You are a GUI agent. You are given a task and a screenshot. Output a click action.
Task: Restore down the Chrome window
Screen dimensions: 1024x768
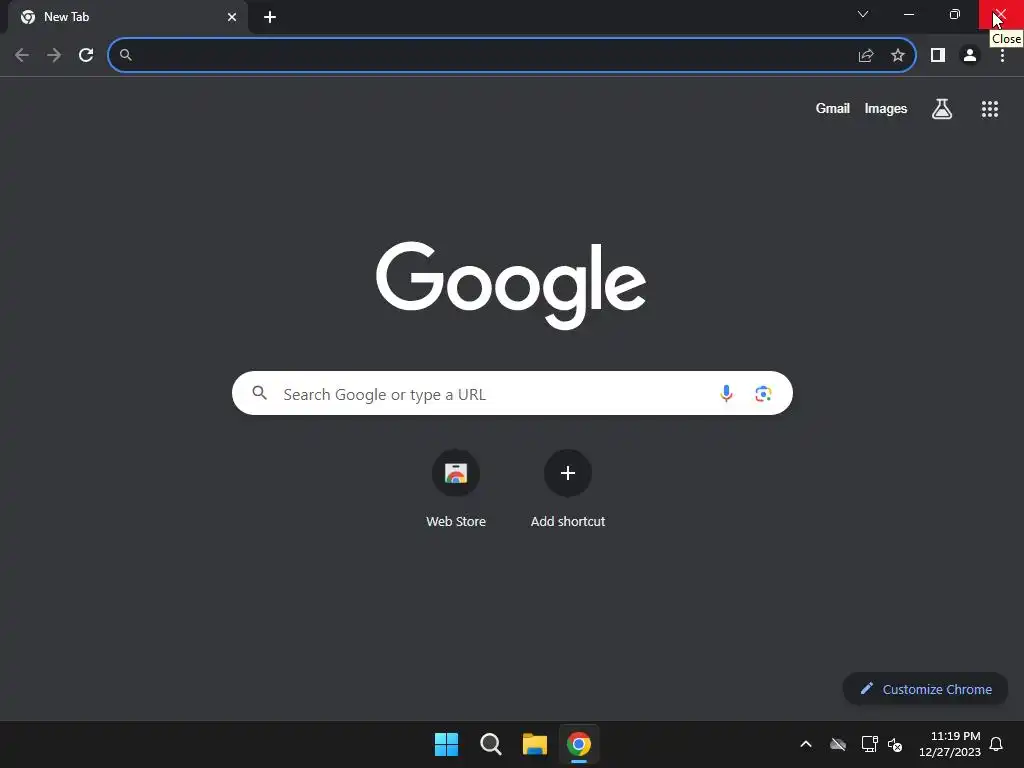click(954, 14)
